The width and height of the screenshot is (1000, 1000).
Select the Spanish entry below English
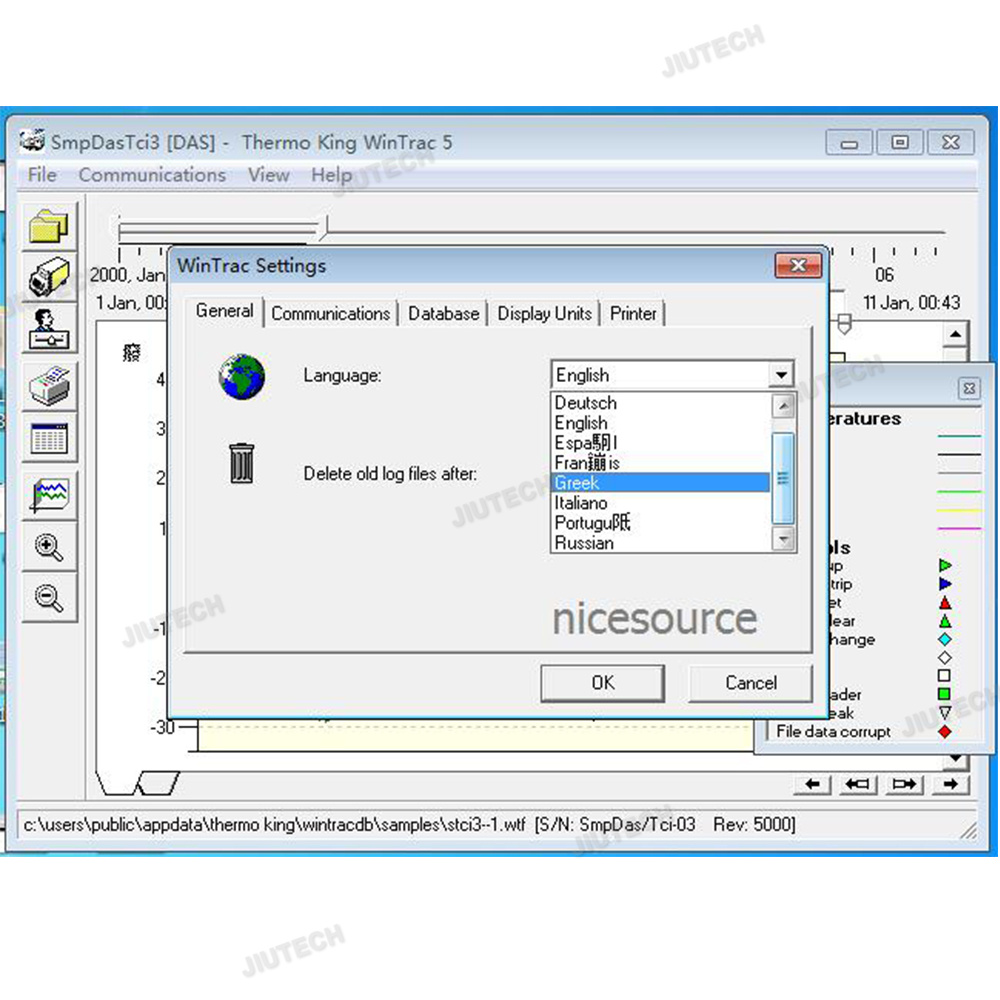[661, 443]
